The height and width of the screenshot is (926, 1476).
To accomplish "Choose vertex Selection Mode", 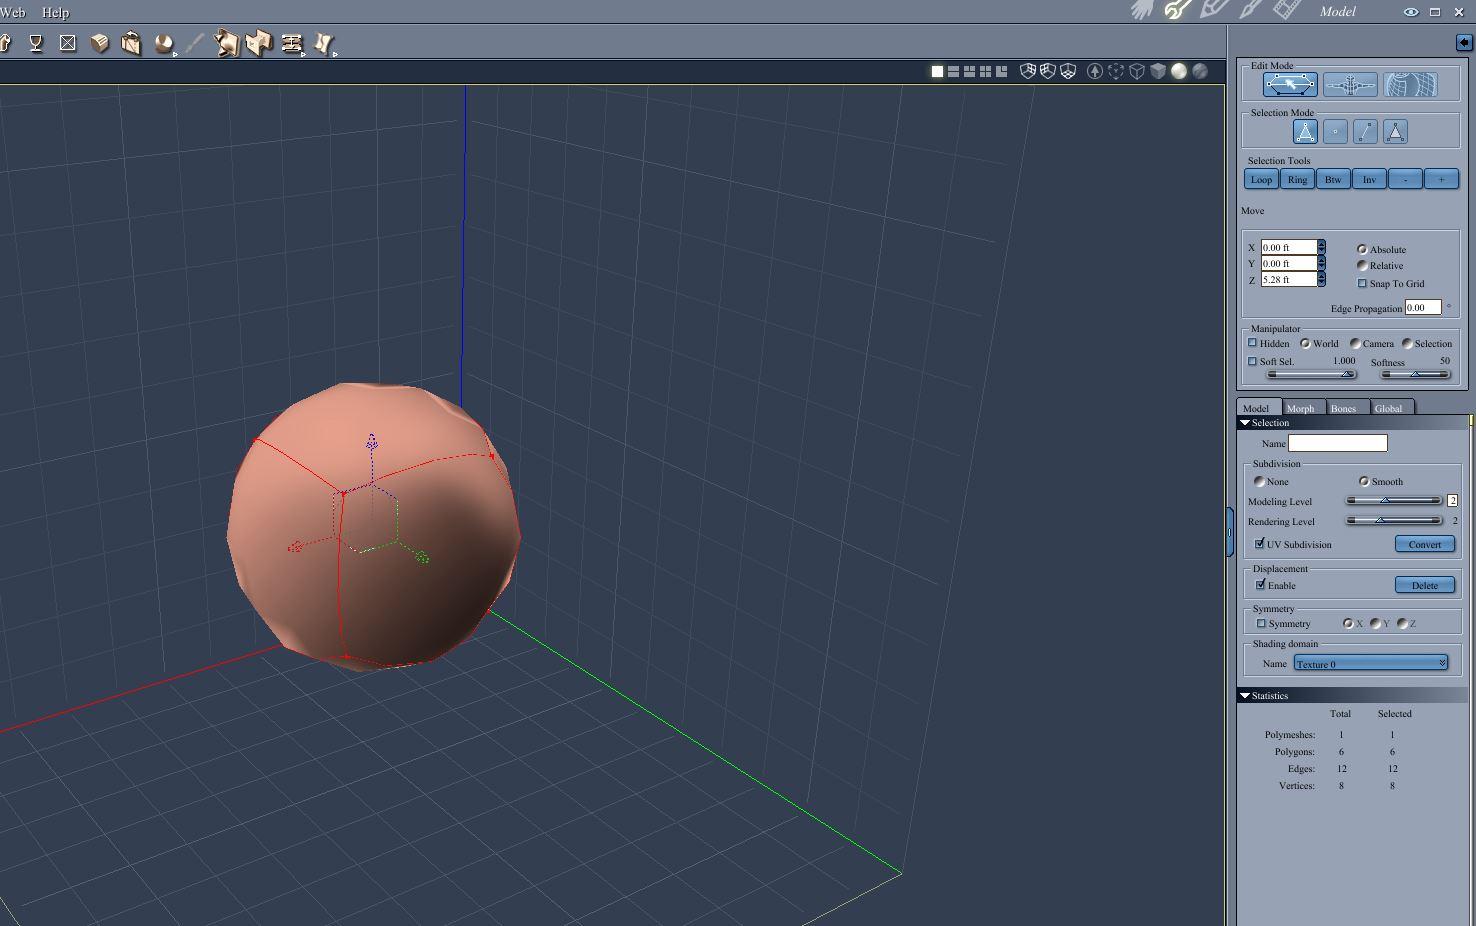I will [x=1335, y=131].
